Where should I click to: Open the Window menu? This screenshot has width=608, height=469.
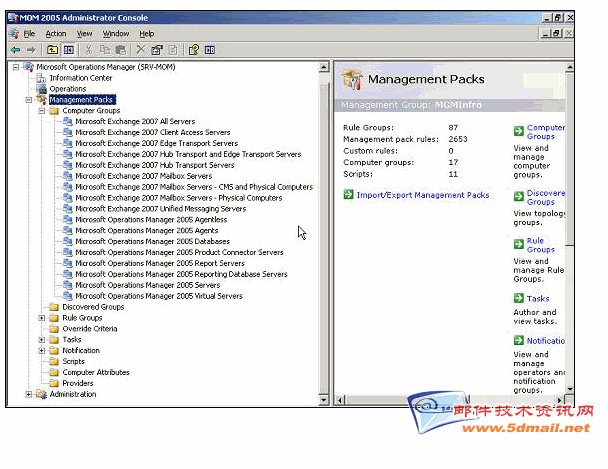pos(116,34)
